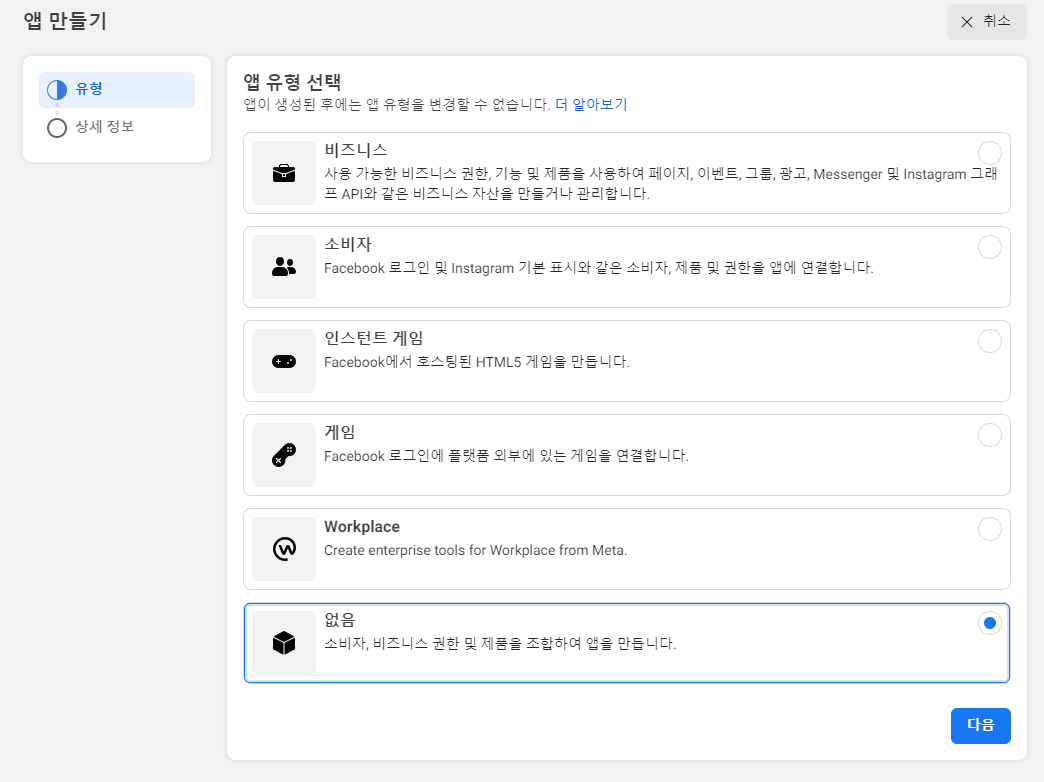Screen dimensions: 1044x782
Task: Select the 소비자 radio button
Action: pyautogui.click(x=989, y=247)
